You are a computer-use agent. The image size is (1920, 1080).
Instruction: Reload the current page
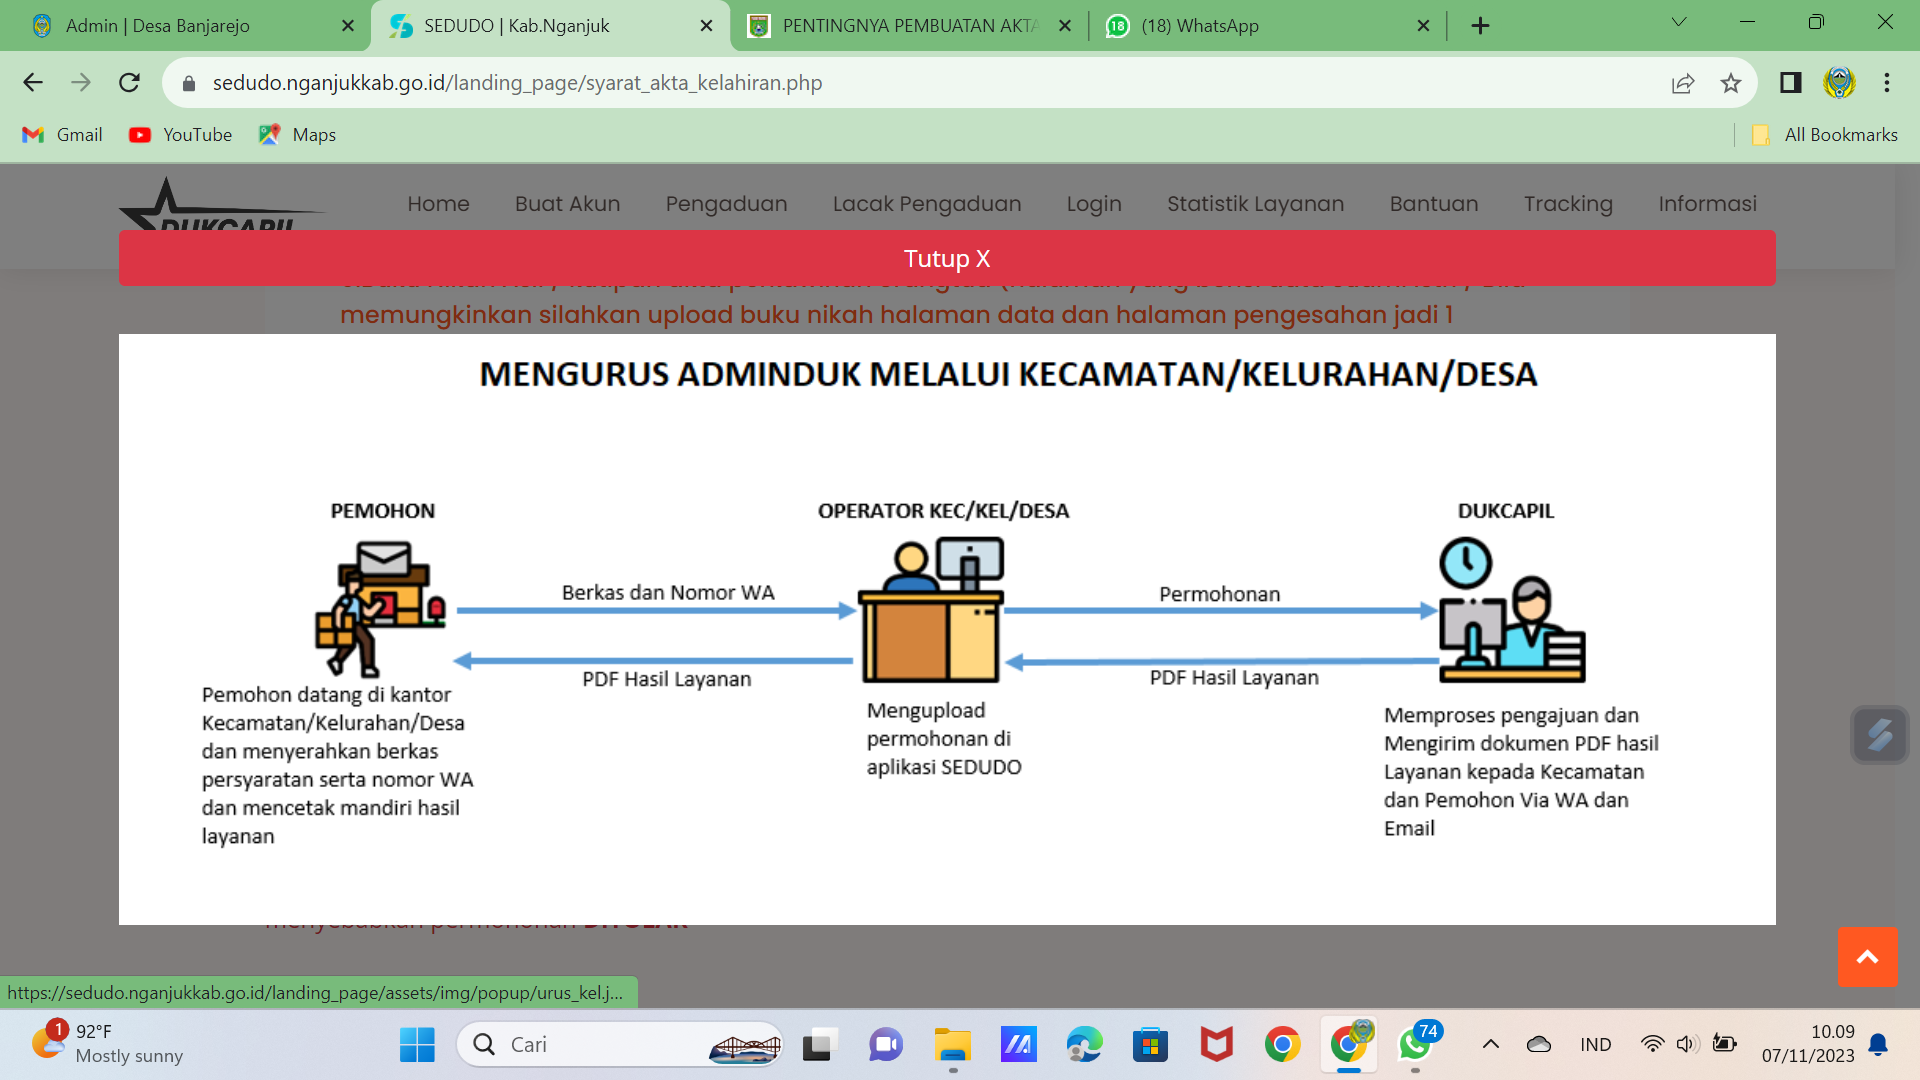coord(129,83)
